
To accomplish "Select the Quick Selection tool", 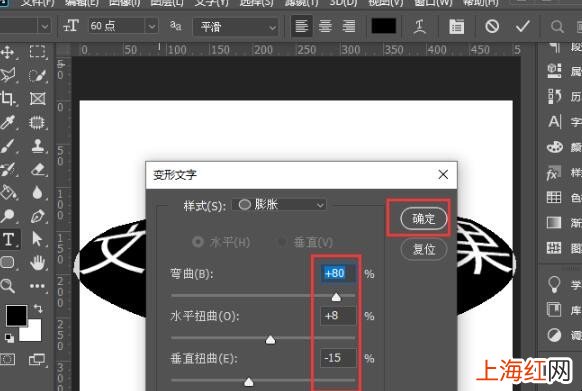I will click(37, 75).
